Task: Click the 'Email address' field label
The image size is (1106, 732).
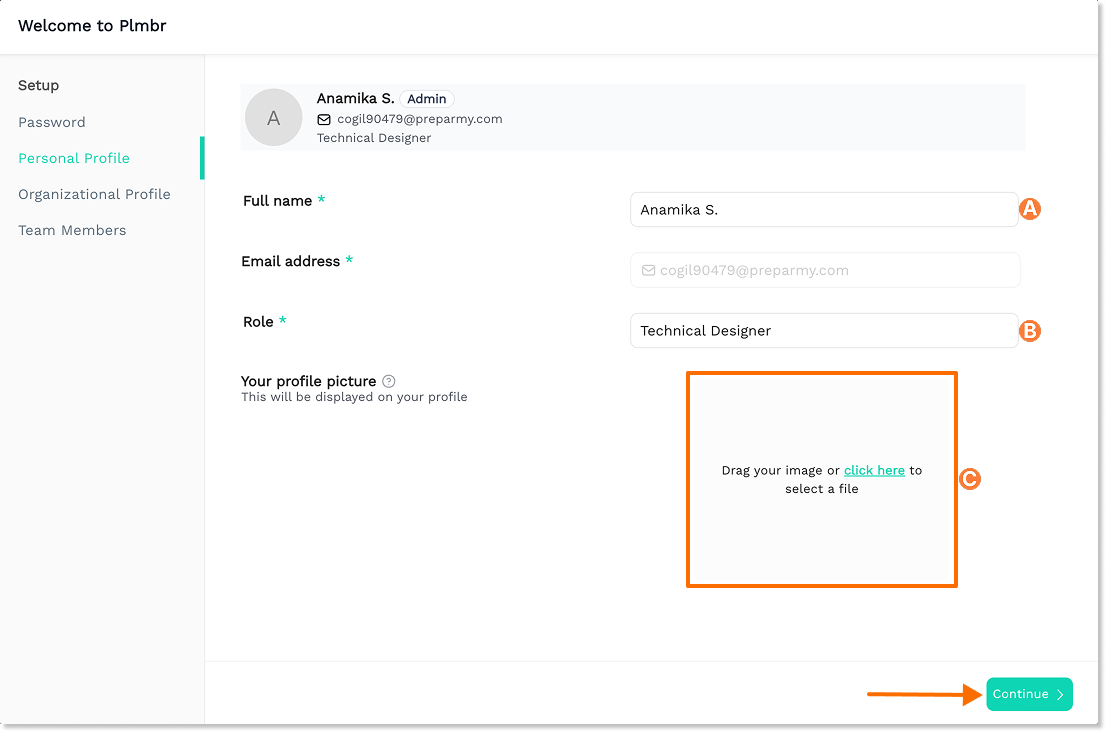Action: click(x=291, y=262)
